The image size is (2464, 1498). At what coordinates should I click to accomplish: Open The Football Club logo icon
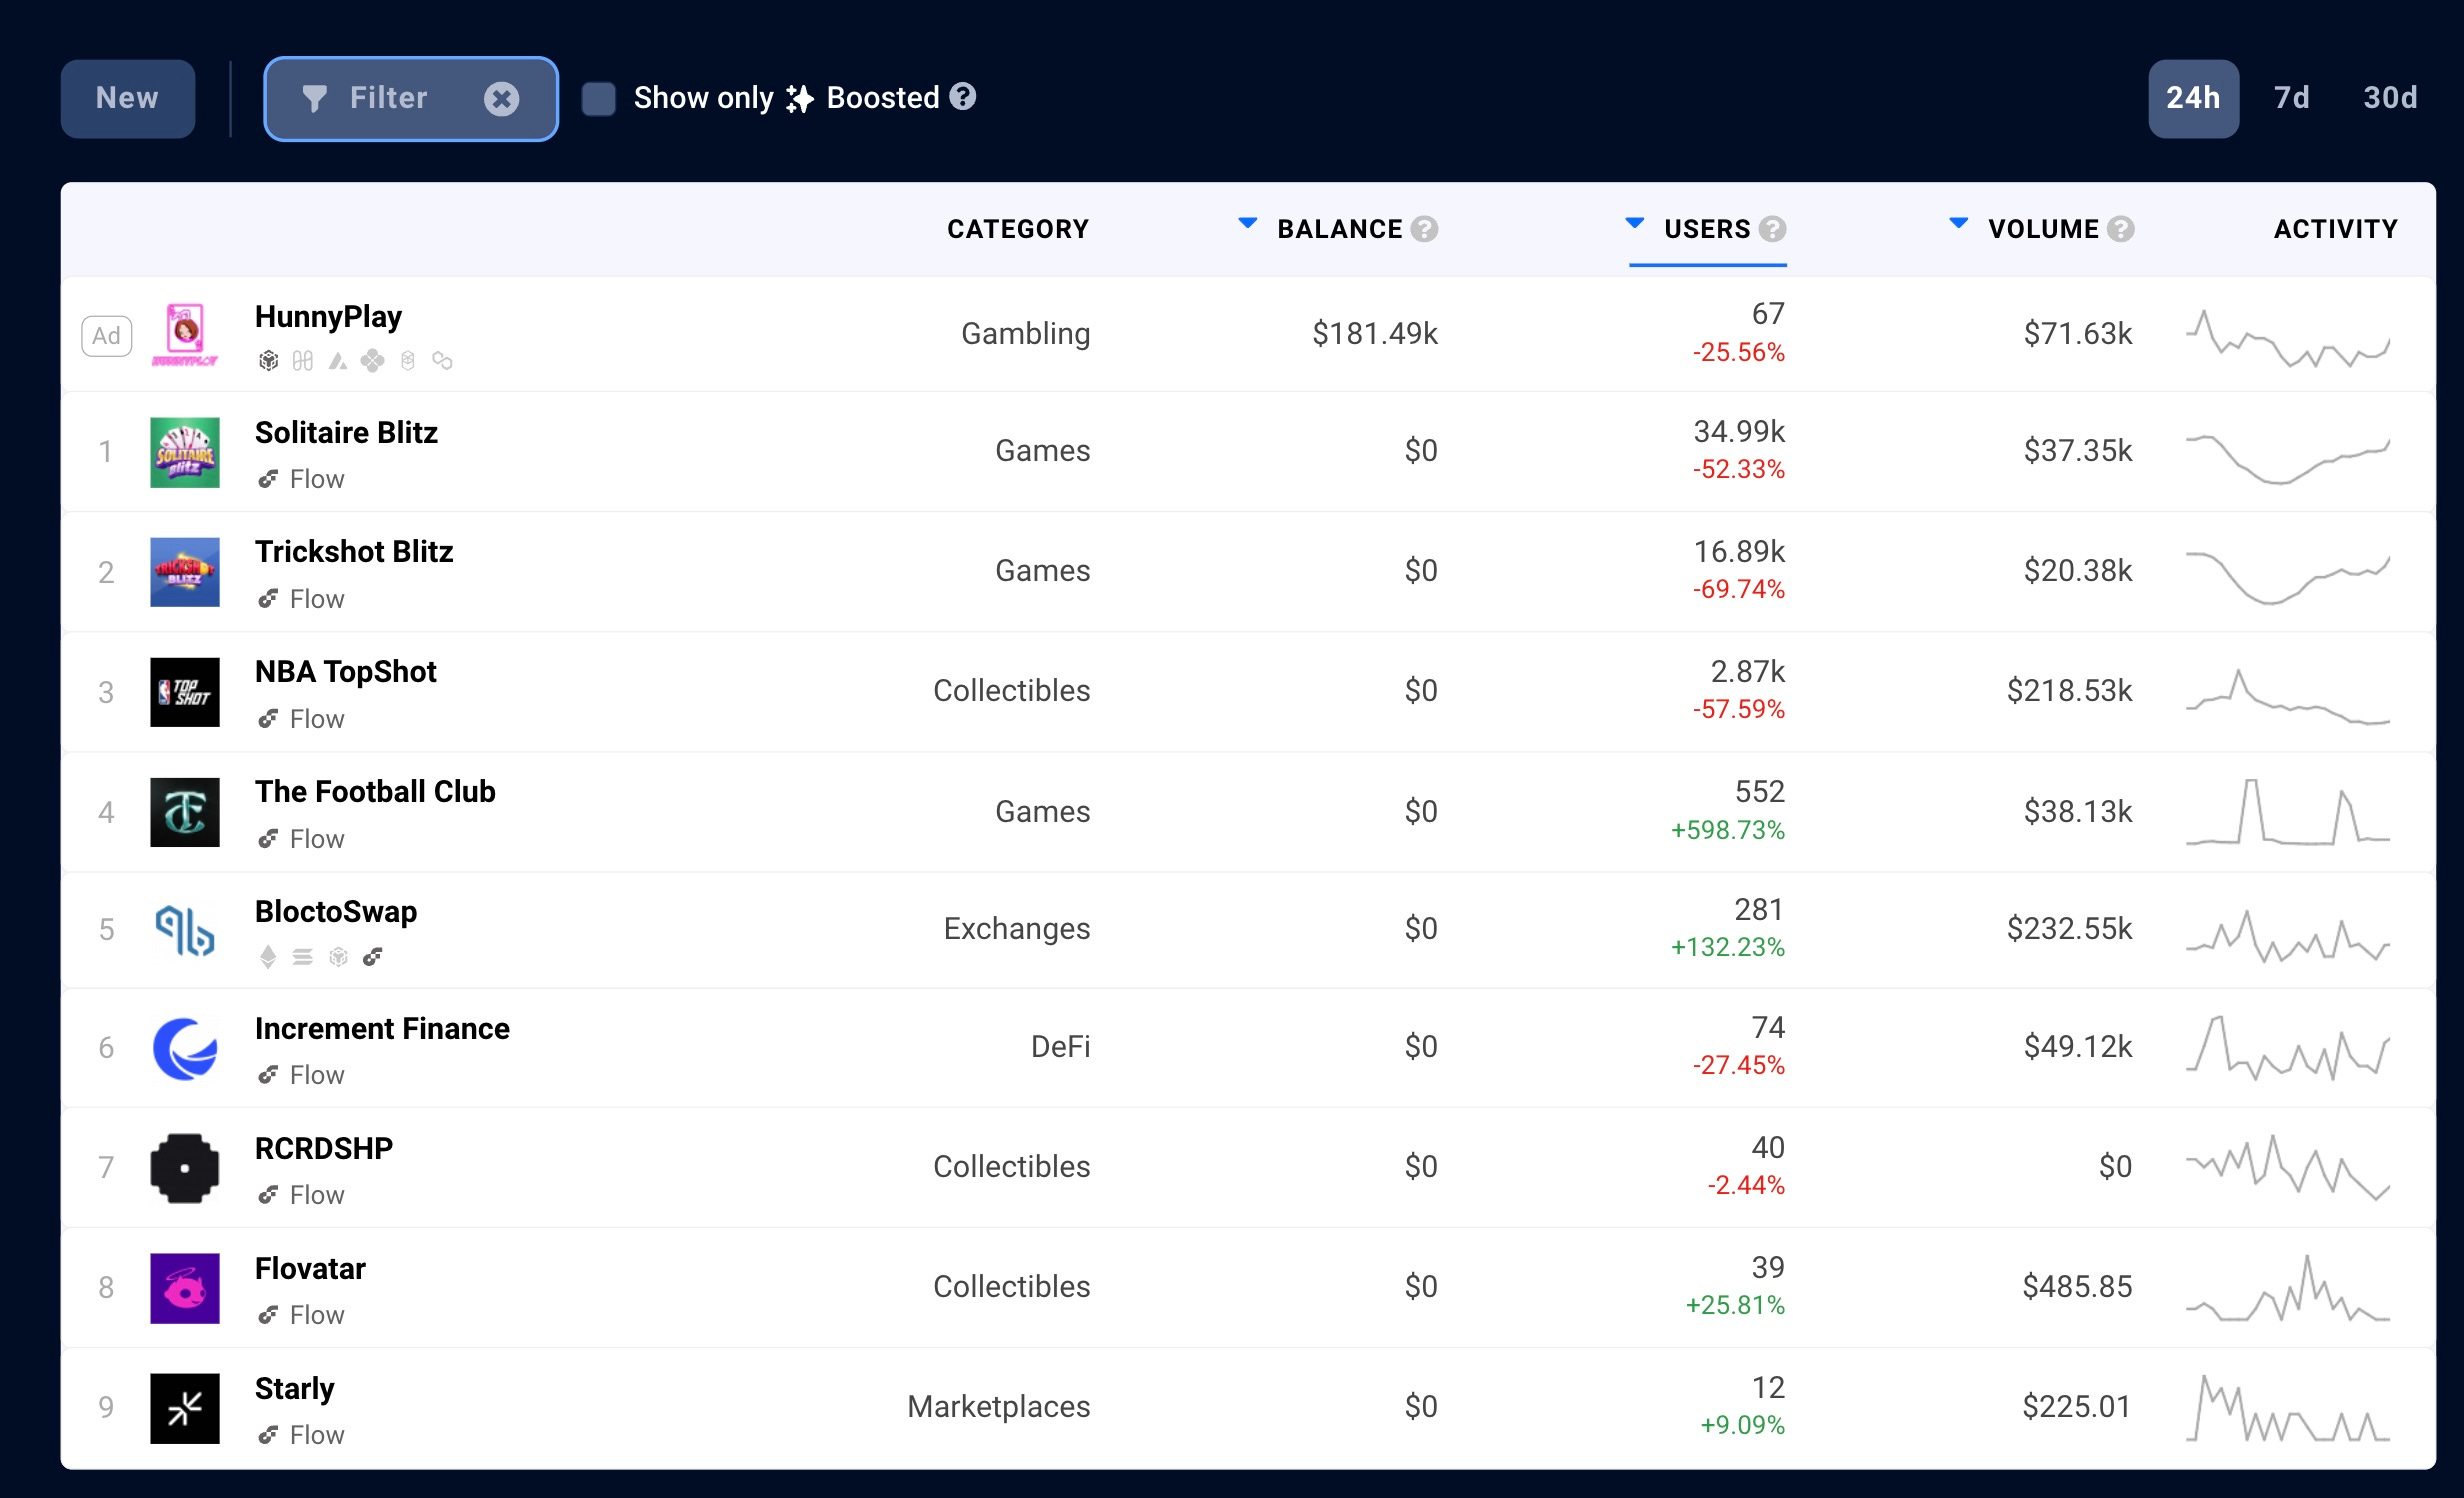point(185,812)
